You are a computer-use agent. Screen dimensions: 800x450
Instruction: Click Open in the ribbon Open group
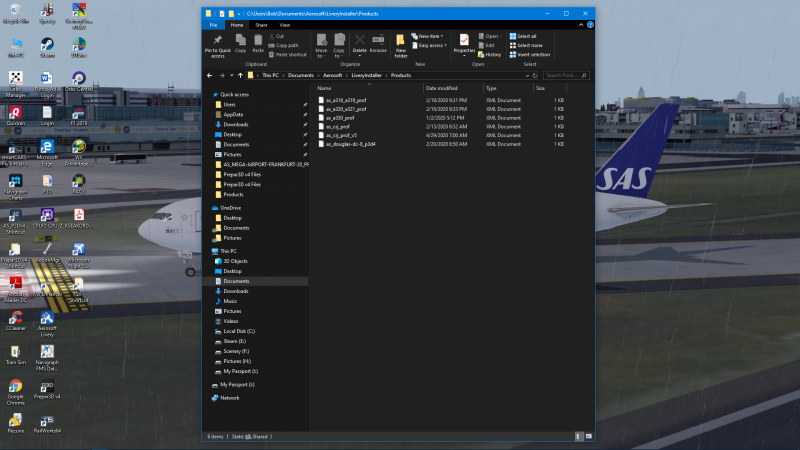[490, 36]
